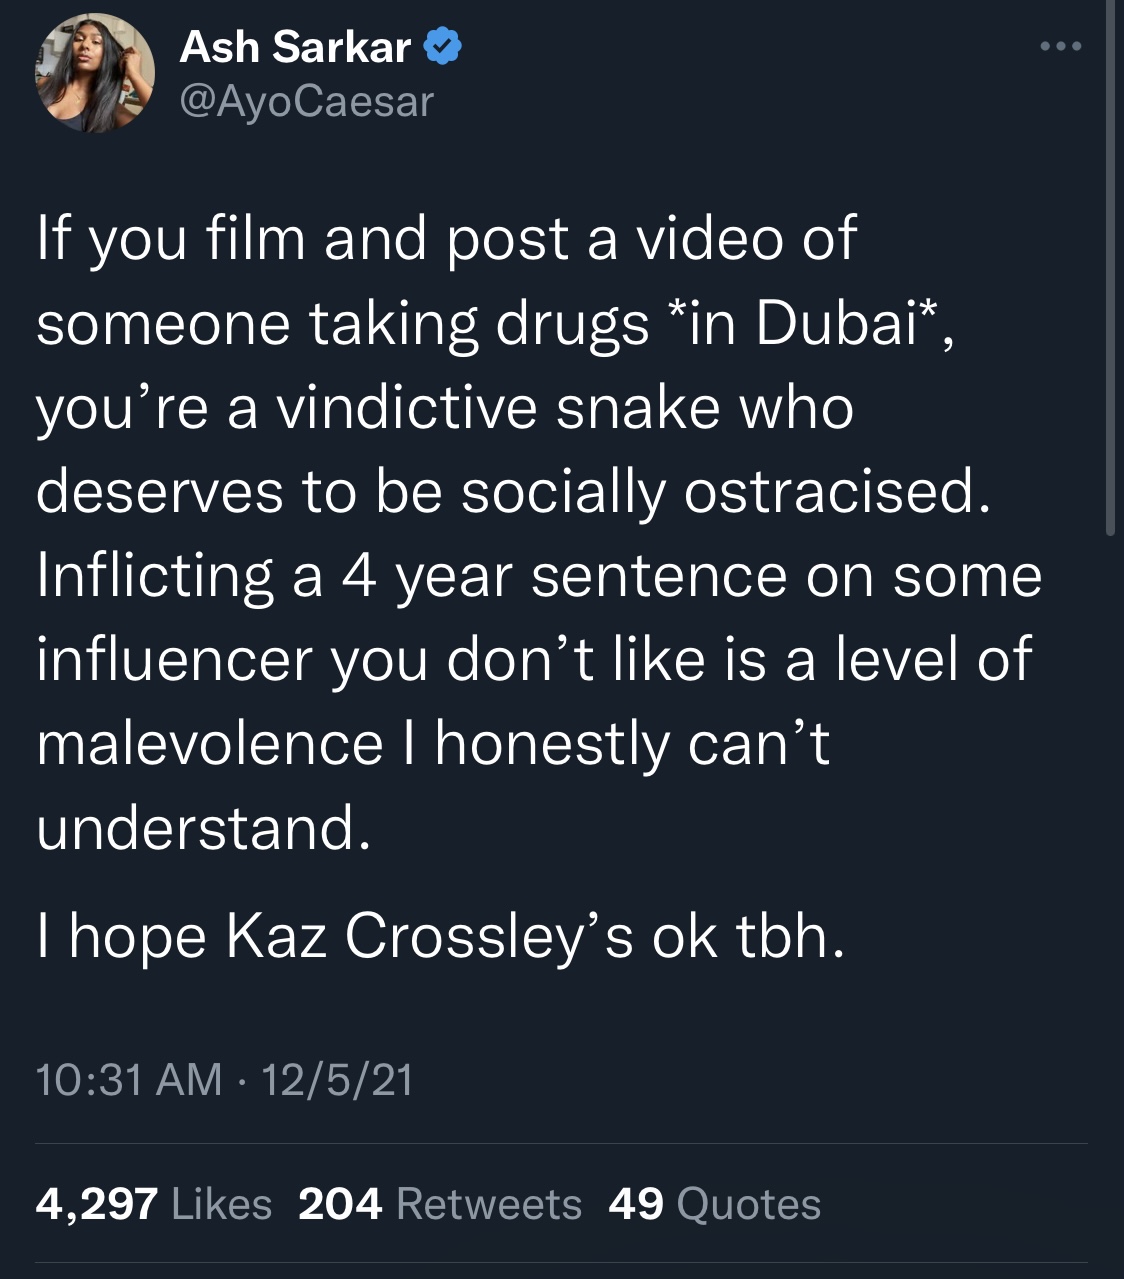Viewport: 1124px width, 1279px height.
Task: Click the "Inflicting a 4 year sentence" line
Action: click(539, 577)
